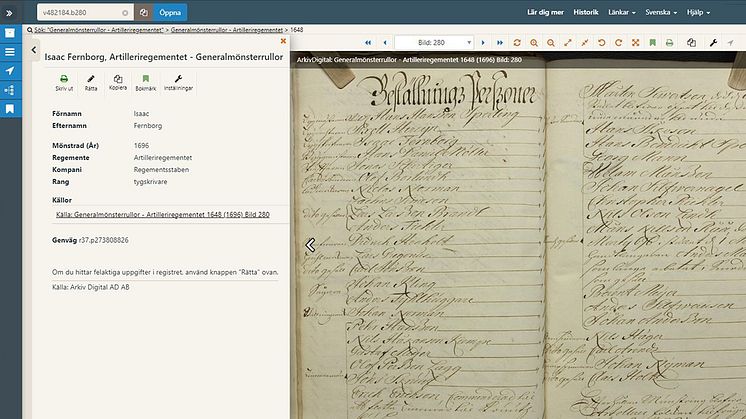Go to the next image page
This screenshot has height=419, width=746.
(484, 43)
